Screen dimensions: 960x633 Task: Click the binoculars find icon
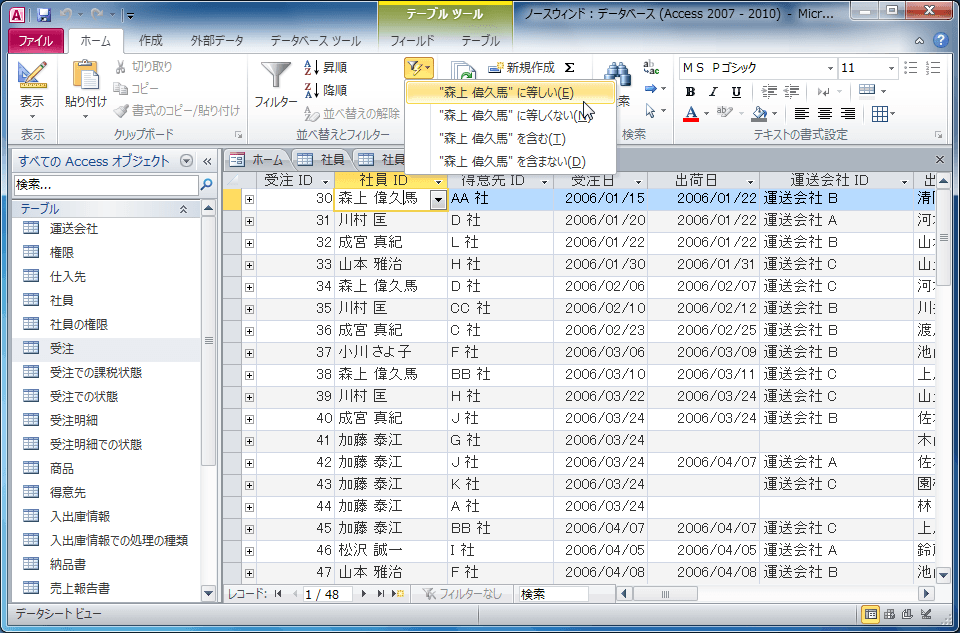coord(618,75)
